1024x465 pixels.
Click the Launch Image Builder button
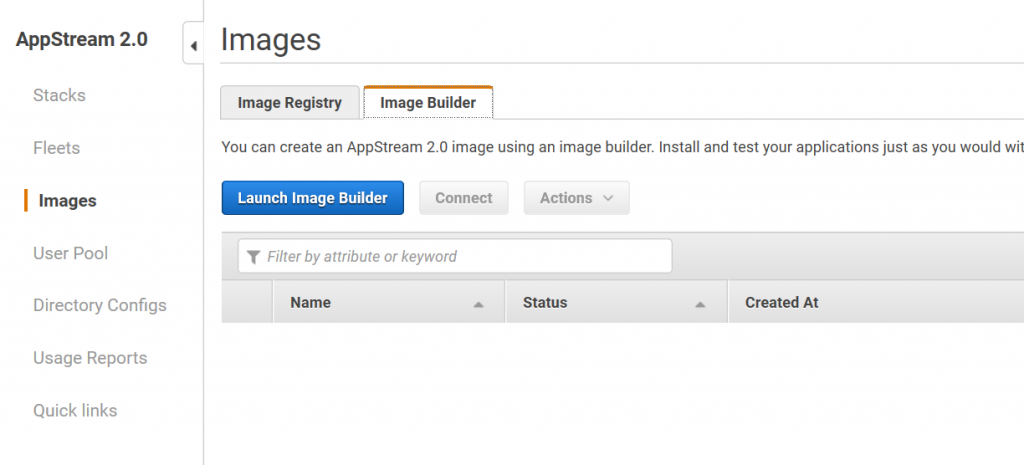[x=313, y=198]
